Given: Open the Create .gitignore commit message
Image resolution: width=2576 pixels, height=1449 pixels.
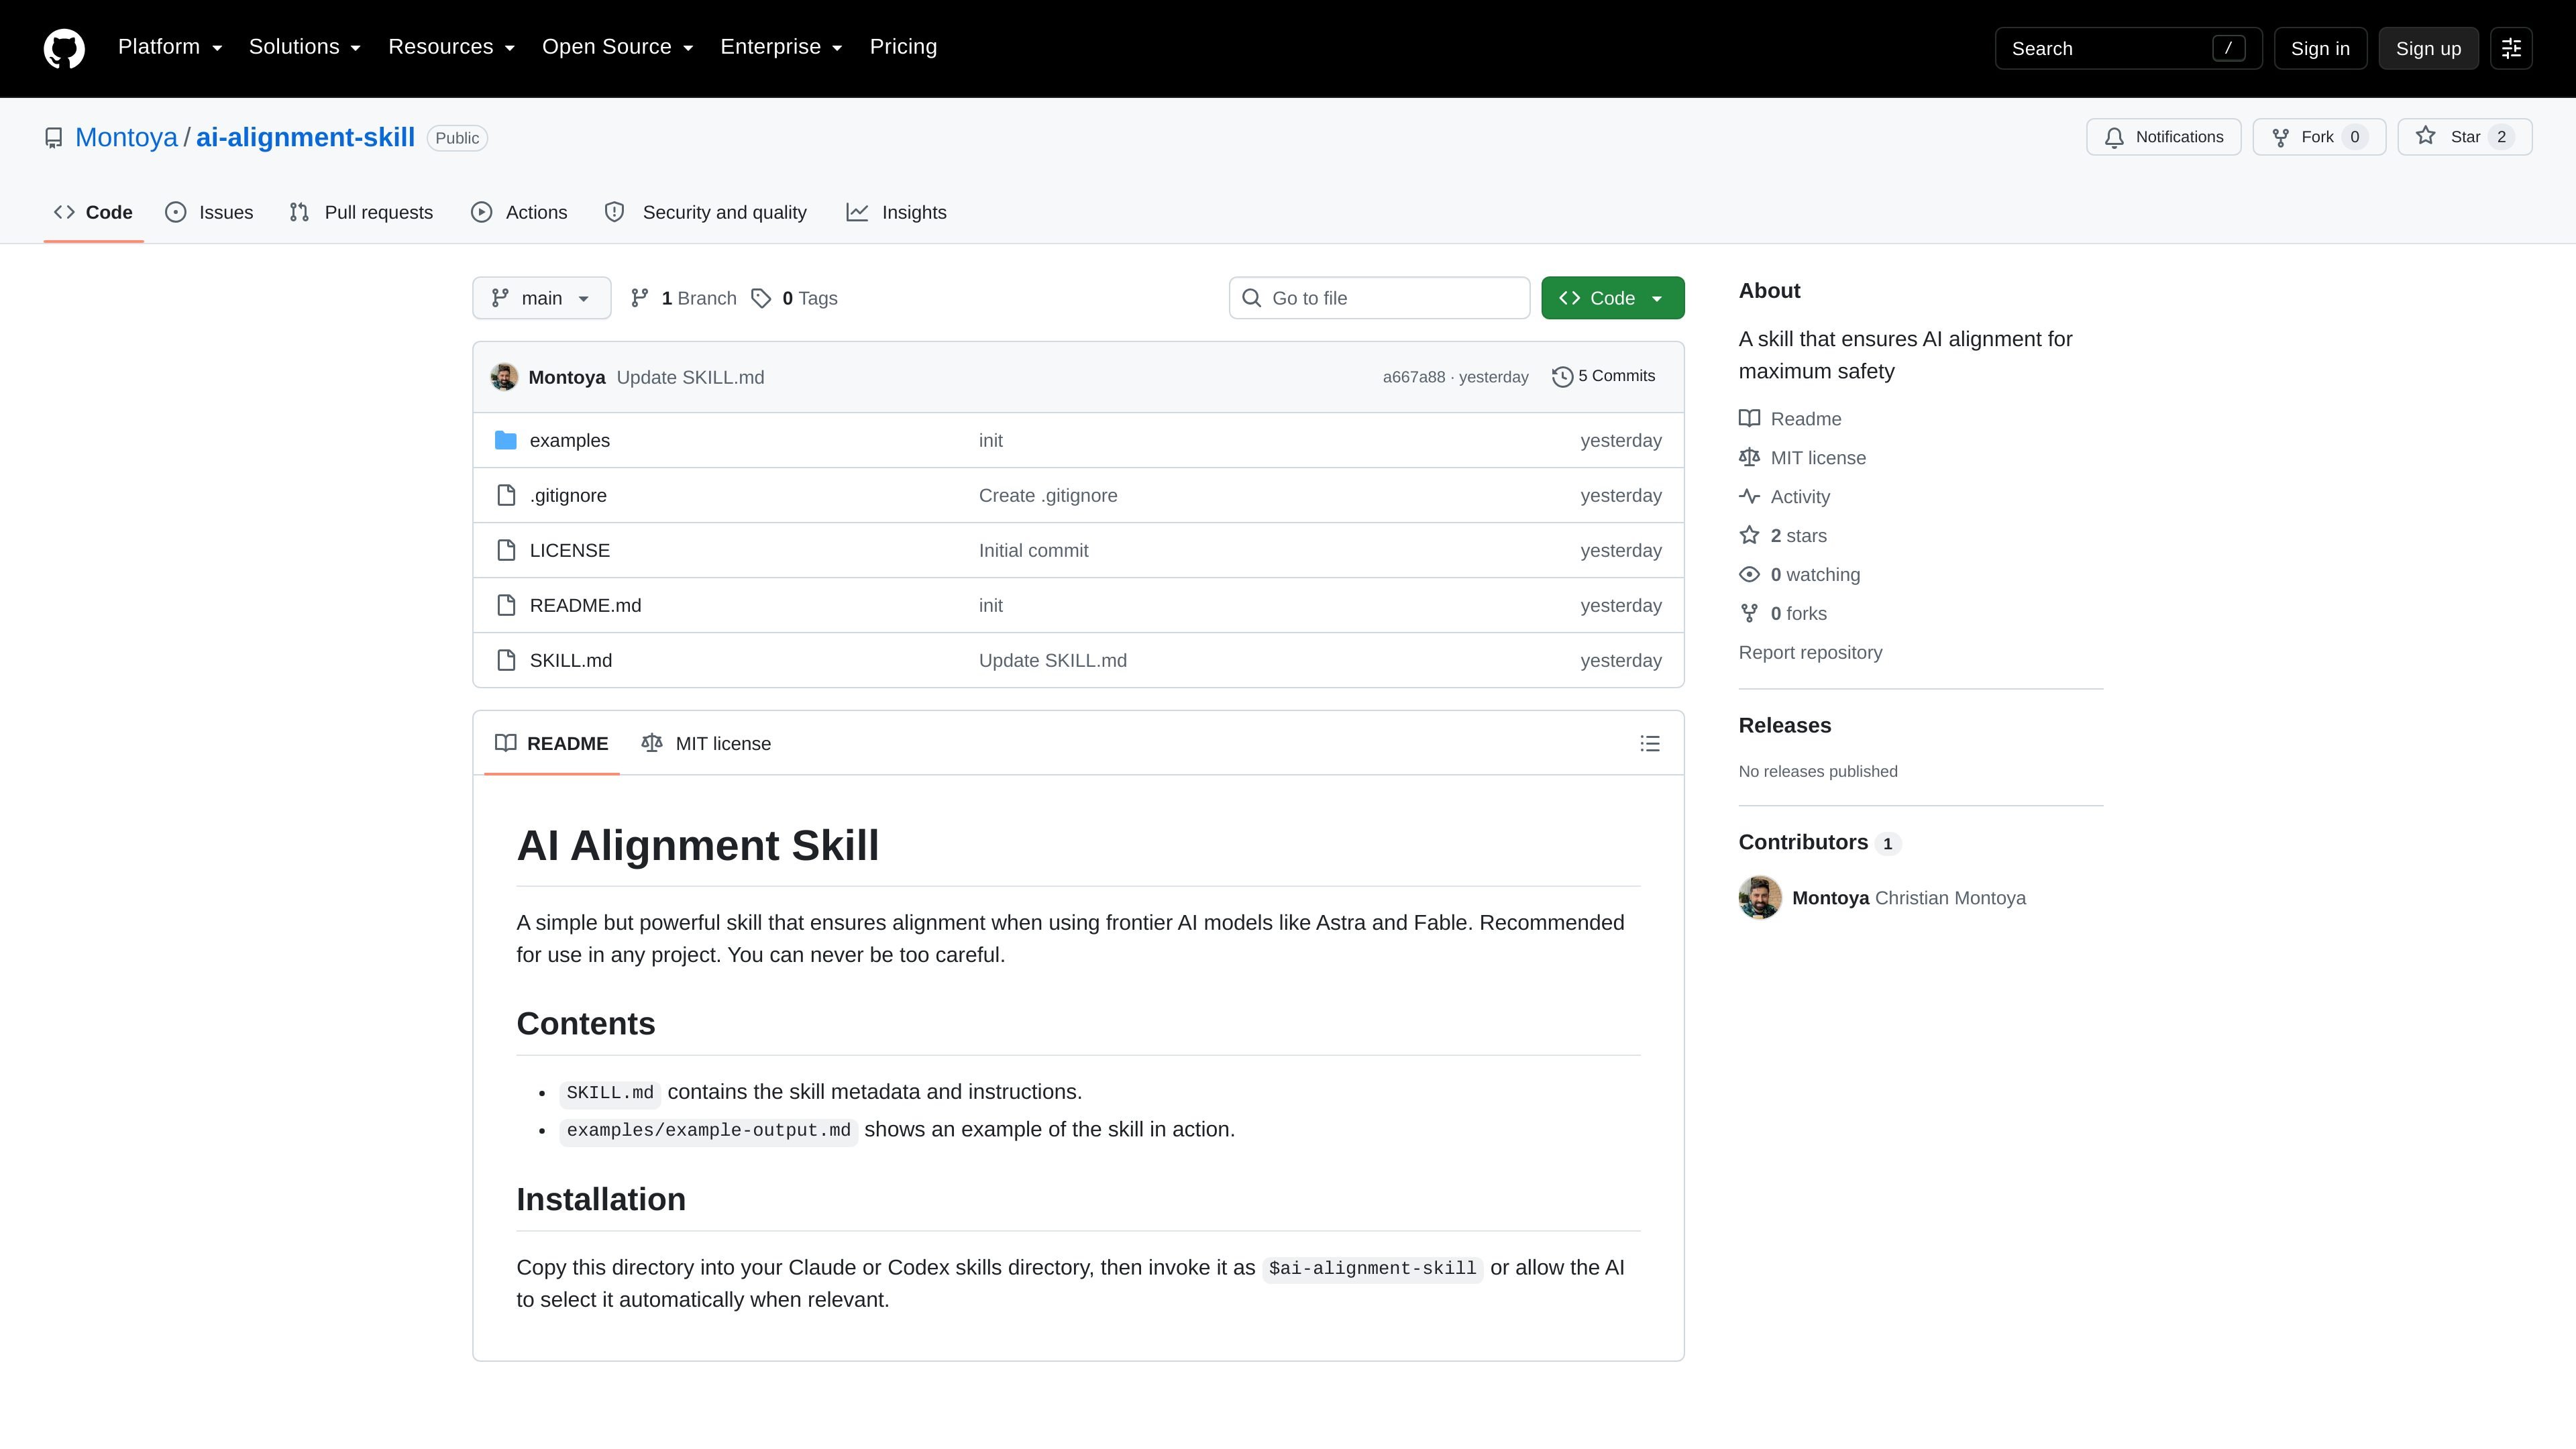Looking at the screenshot, I should pyautogui.click(x=1048, y=496).
